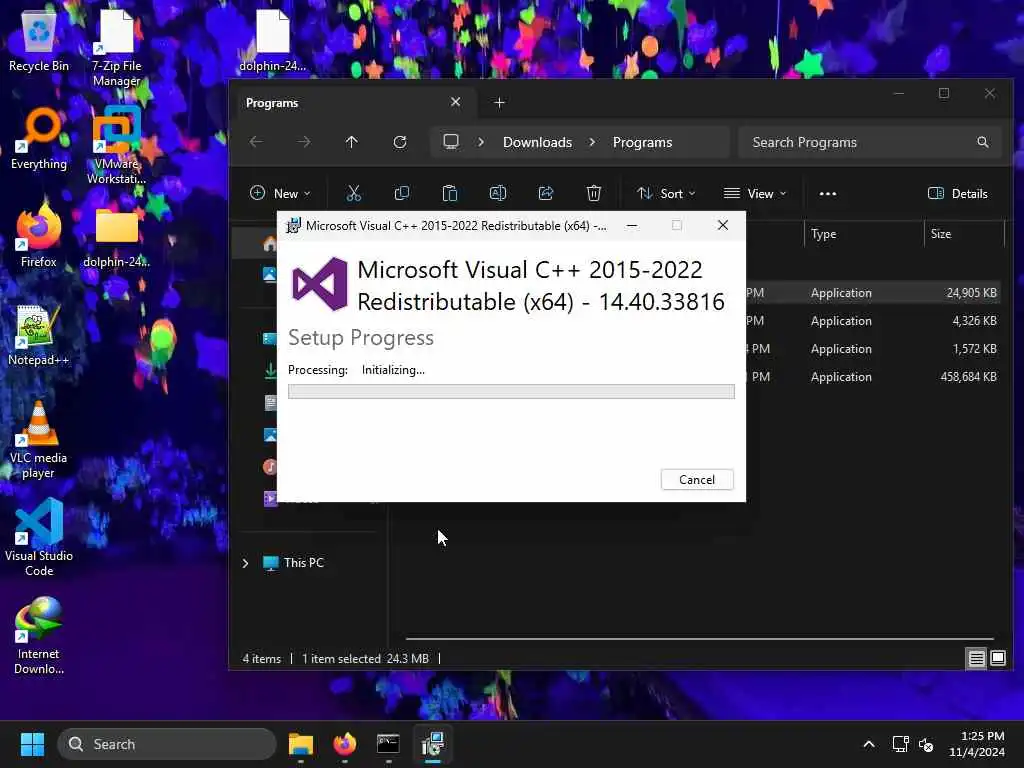
Task: Click the Delete trash icon
Action: 594,193
